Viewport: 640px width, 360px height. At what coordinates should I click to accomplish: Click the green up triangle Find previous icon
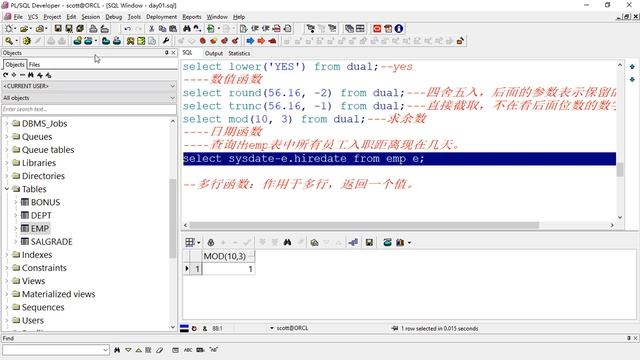coord(138,350)
